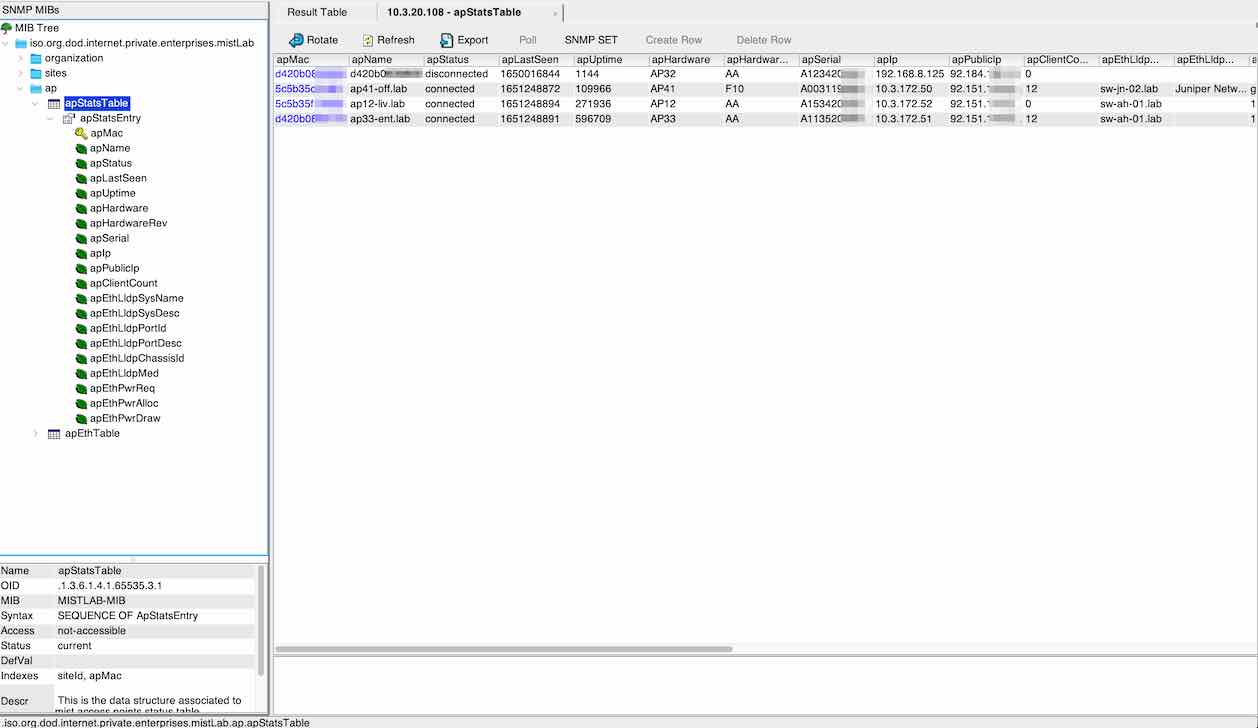Viewport: 1258px width, 728px height.
Task: Click the Create Row button
Action: (673, 39)
